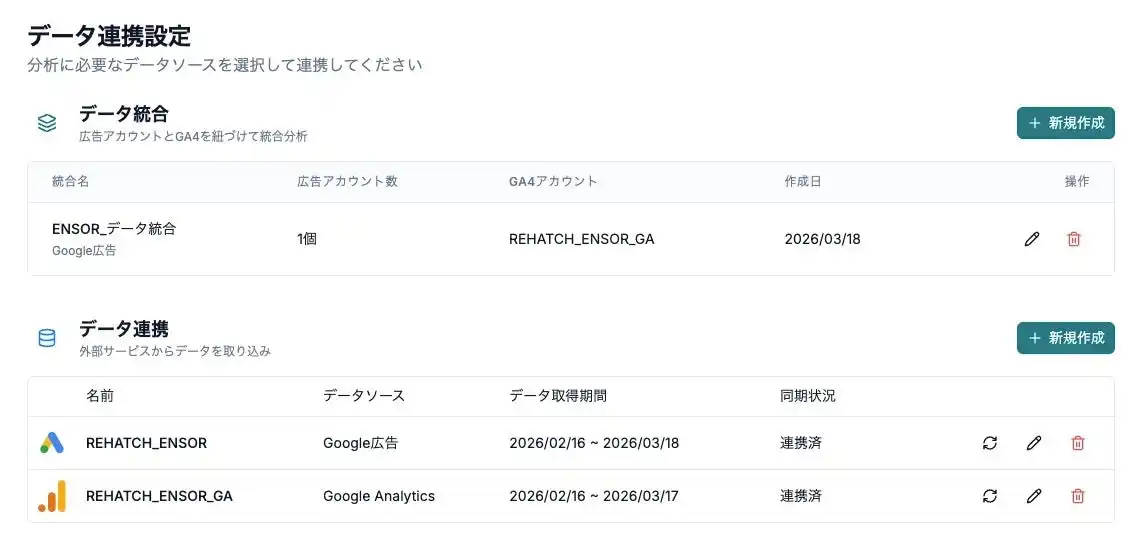Screen dimensions: 1140x554
Task: Click the database icon beside データ連携
Action: [47, 338]
